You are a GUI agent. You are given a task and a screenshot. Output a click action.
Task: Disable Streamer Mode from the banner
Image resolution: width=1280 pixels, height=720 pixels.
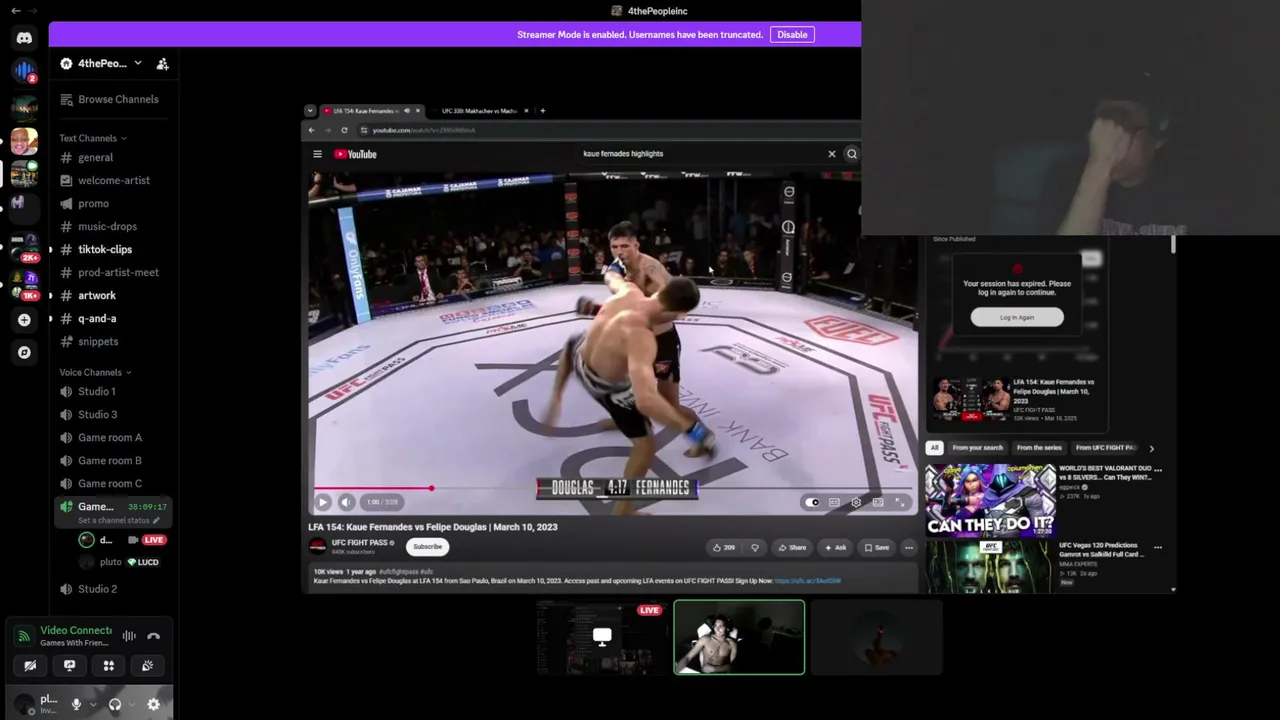792,35
